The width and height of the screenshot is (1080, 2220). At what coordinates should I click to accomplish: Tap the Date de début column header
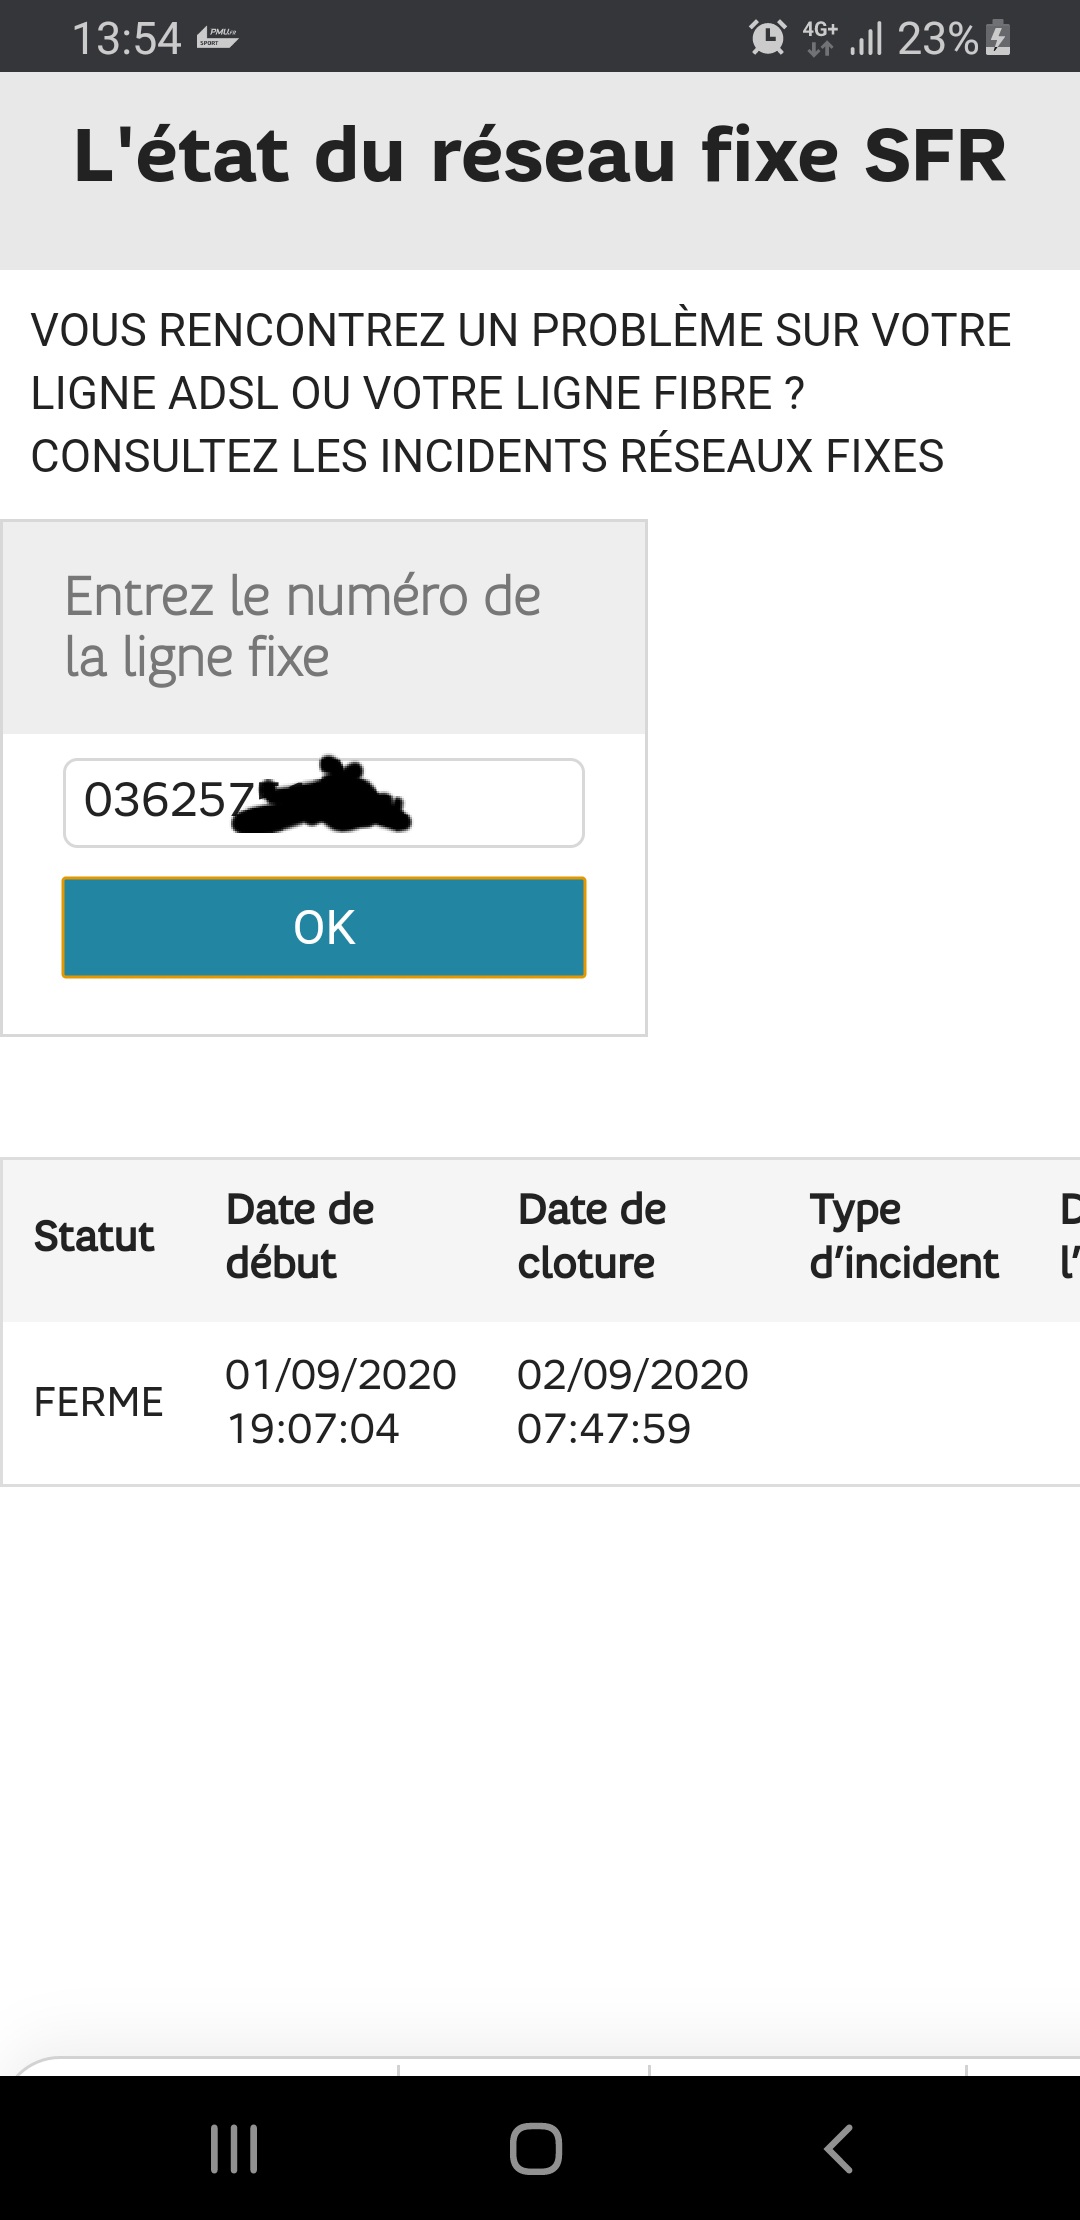pyautogui.click(x=300, y=1237)
